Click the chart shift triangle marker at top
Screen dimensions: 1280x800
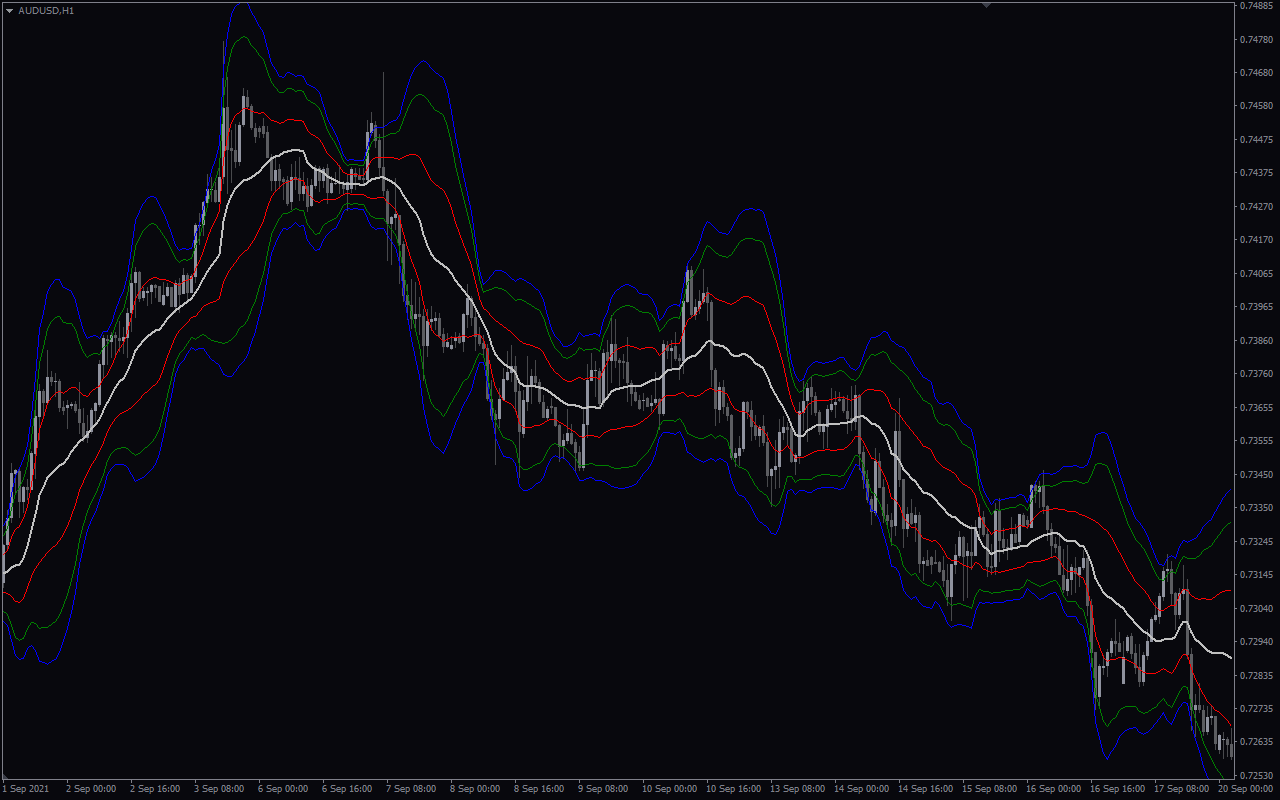[x=986, y=5]
